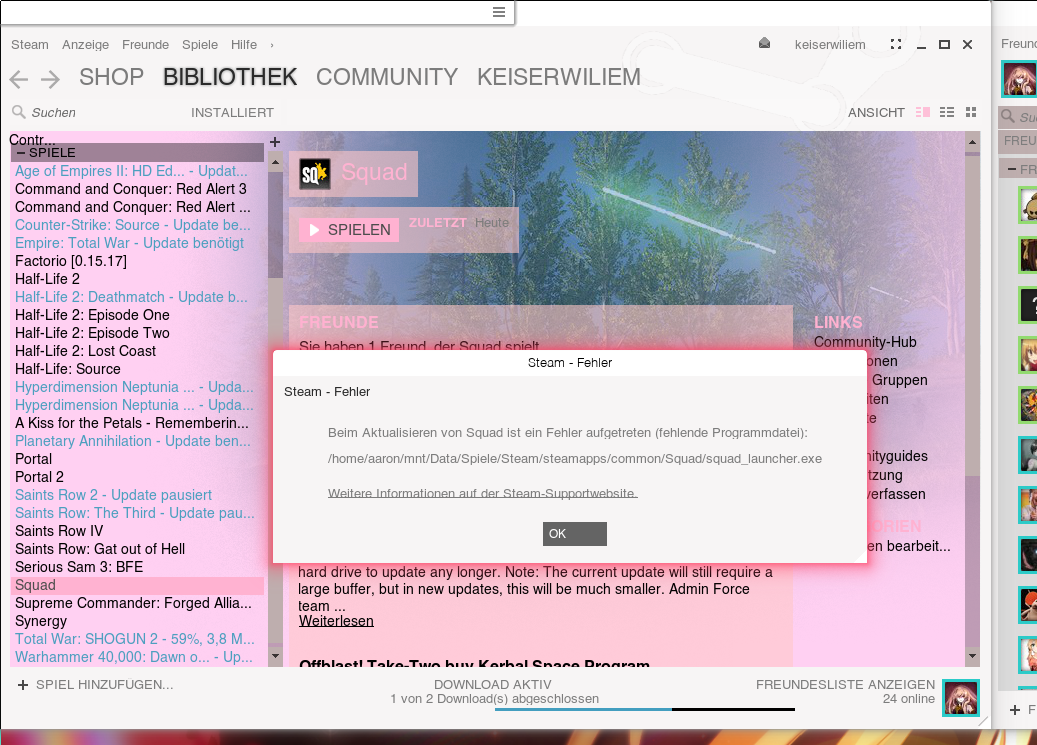Open the Steam menu
The width and height of the screenshot is (1037, 745).
pyautogui.click(x=30, y=44)
